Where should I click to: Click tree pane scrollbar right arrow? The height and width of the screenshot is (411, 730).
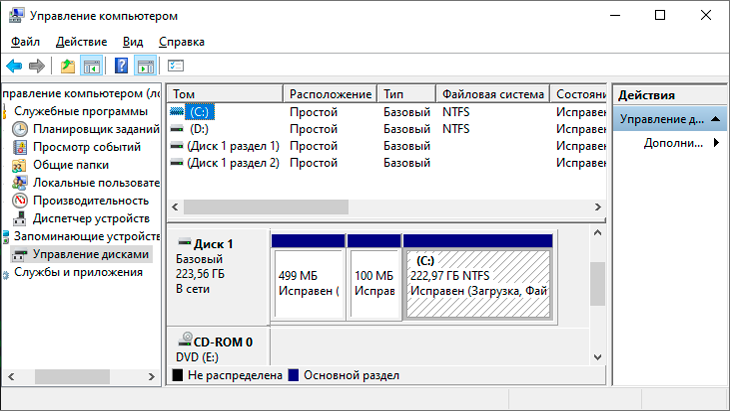pos(151,377)
